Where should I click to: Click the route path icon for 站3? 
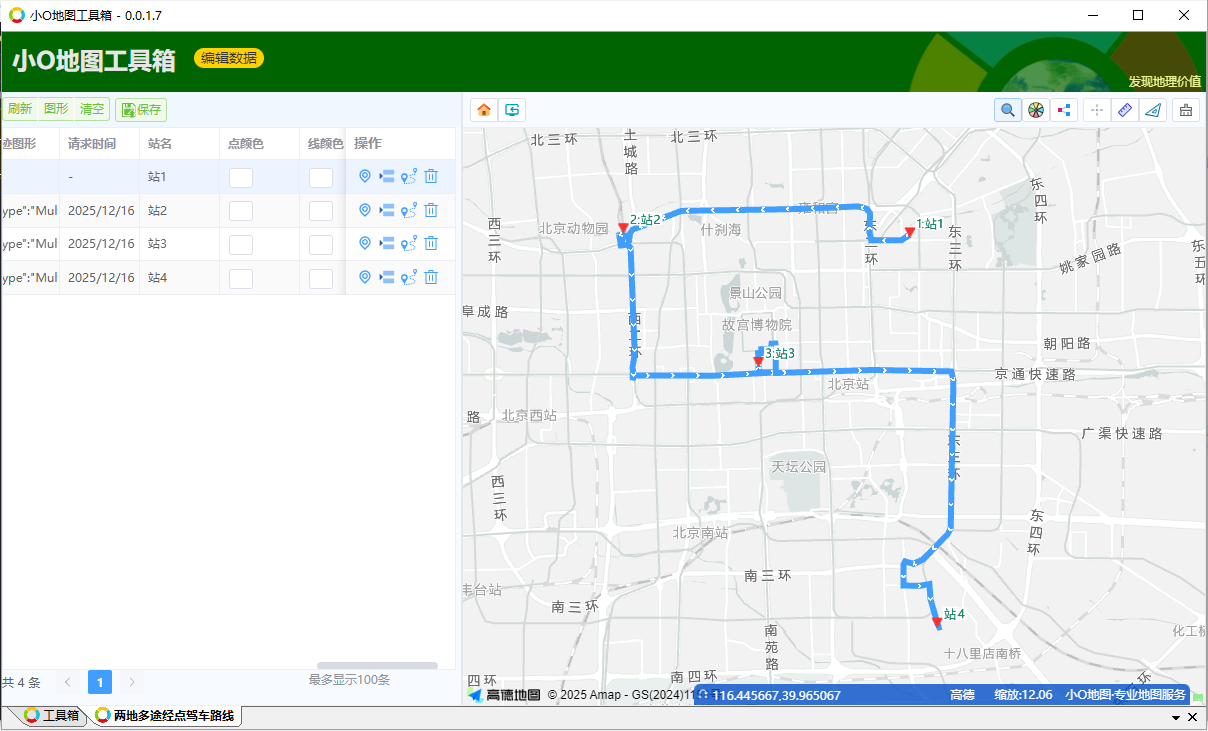point(408,243)
